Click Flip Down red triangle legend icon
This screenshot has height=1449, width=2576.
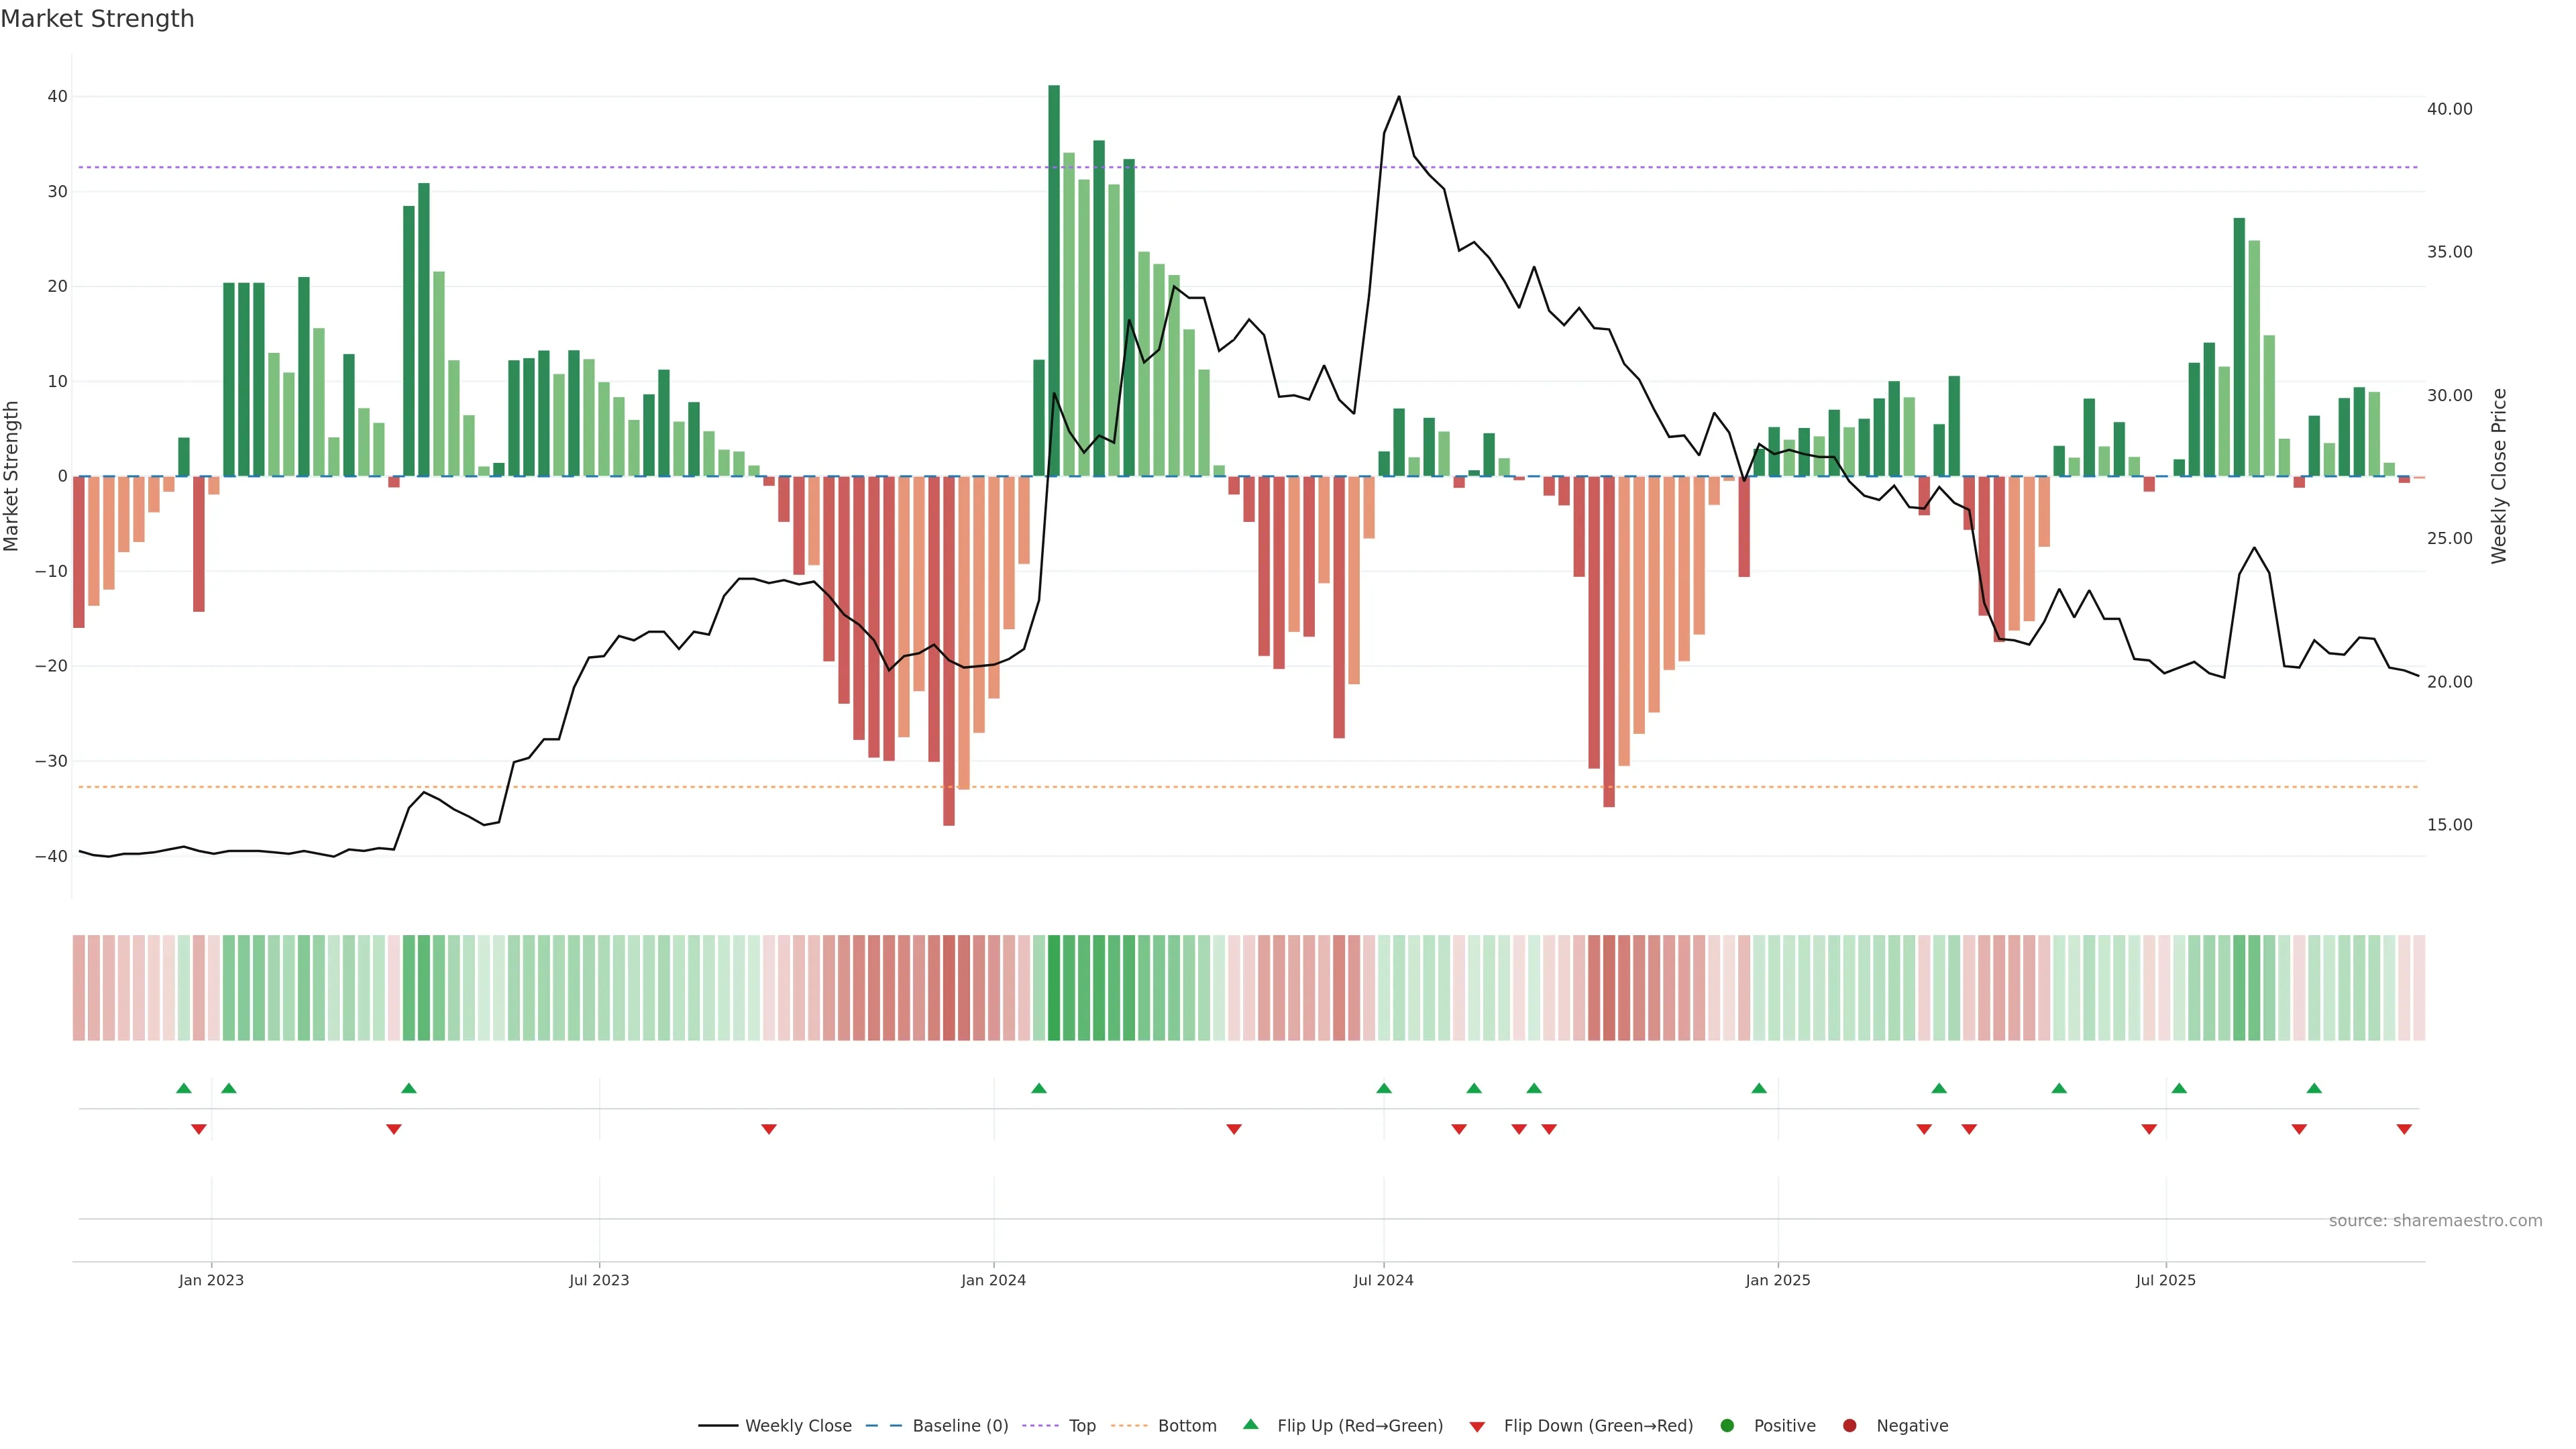1477,1427
